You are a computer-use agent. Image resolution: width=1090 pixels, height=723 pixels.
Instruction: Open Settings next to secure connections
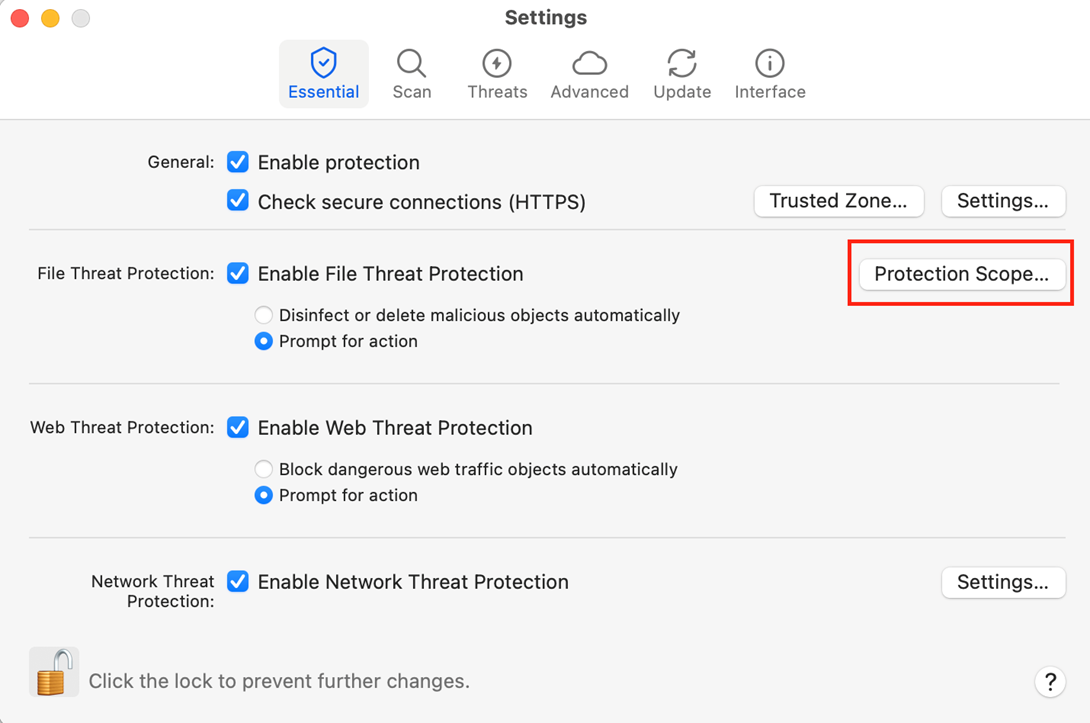(1002, 201)
